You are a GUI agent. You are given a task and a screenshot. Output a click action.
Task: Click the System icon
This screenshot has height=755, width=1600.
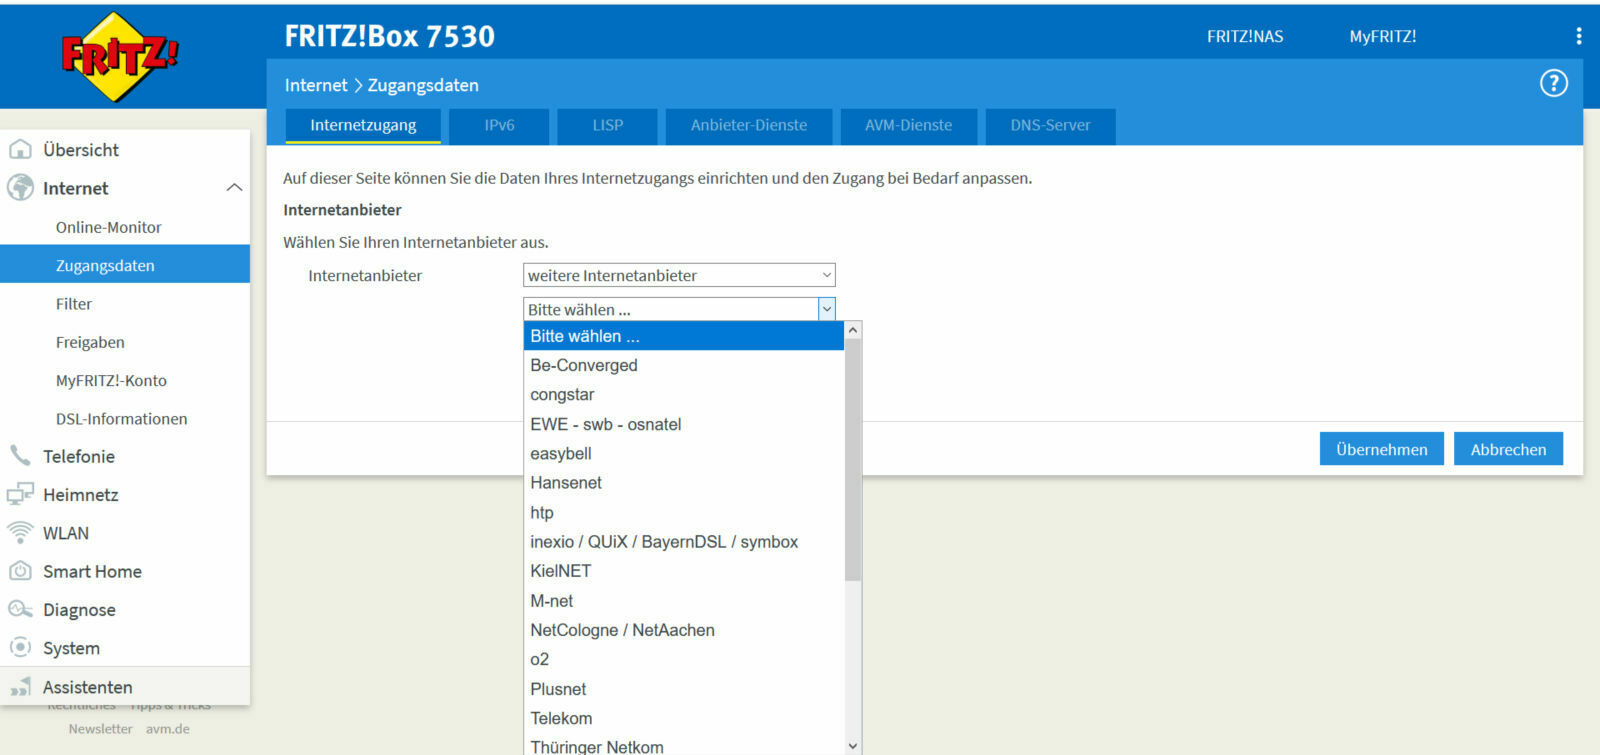[20, 647]
